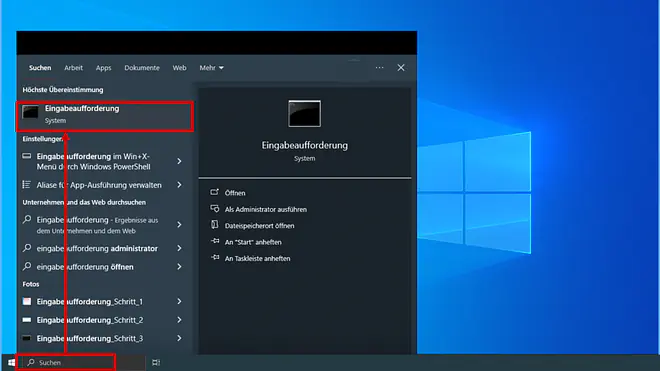This screenshot has height=371, width=660.
Task: Expand Eingabeaufforderung_Schritt_3 arrow
Action: pos(179,339)
